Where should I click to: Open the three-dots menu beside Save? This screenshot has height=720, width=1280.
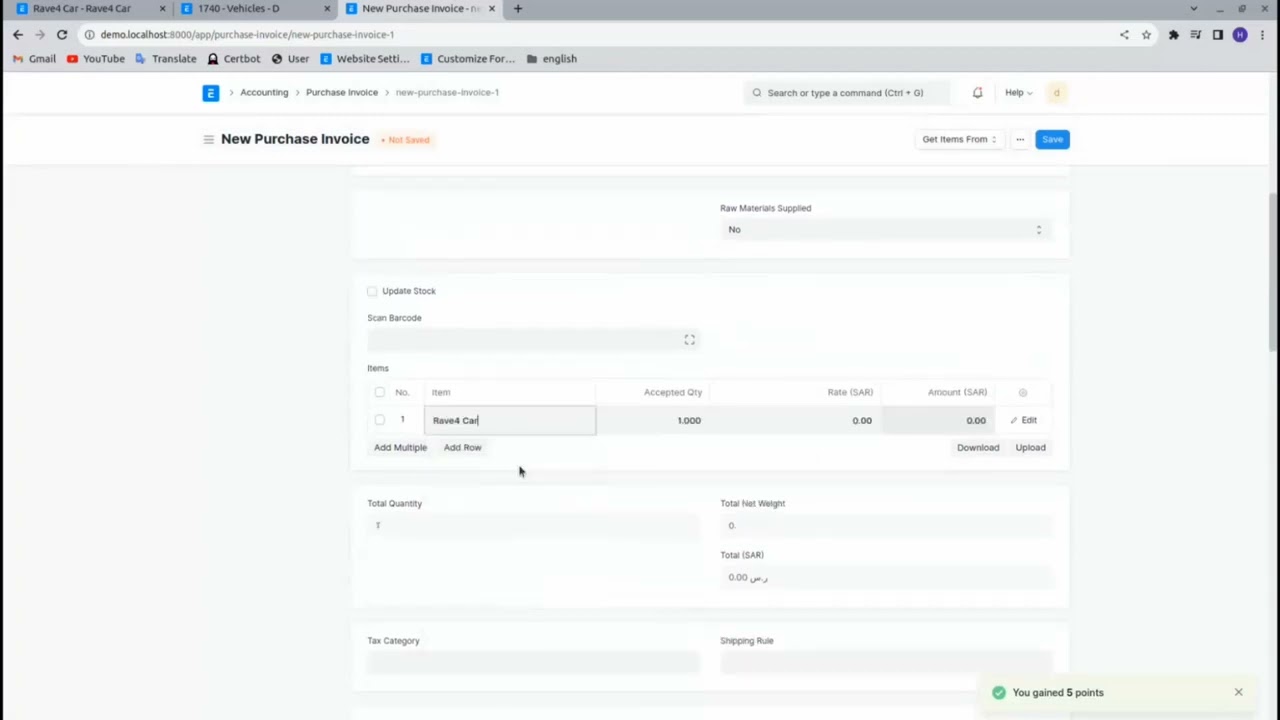coord(1020,139)
